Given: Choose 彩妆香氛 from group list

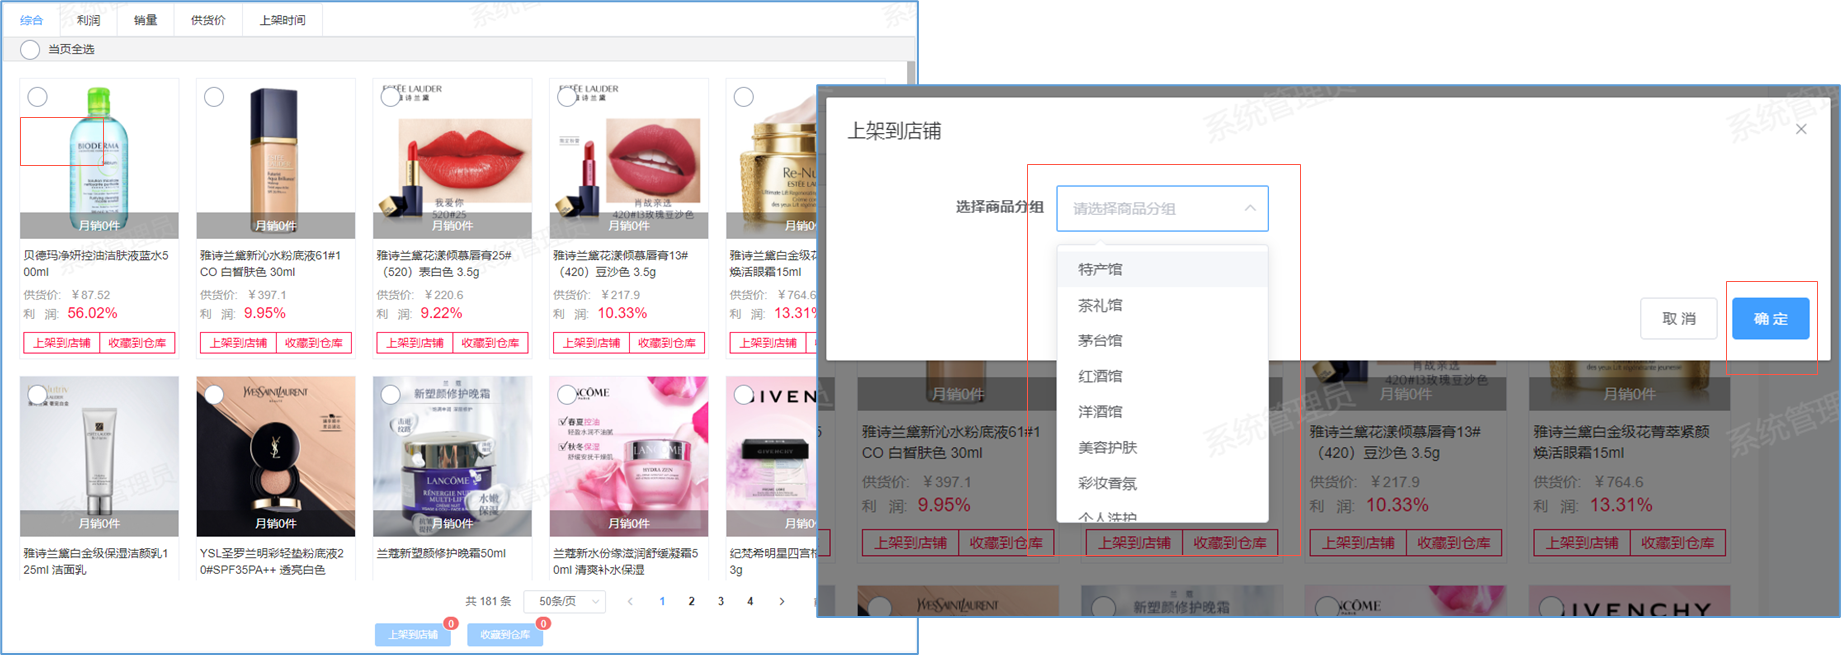Looking at the screenshot, I should (x=1162, y=483).
